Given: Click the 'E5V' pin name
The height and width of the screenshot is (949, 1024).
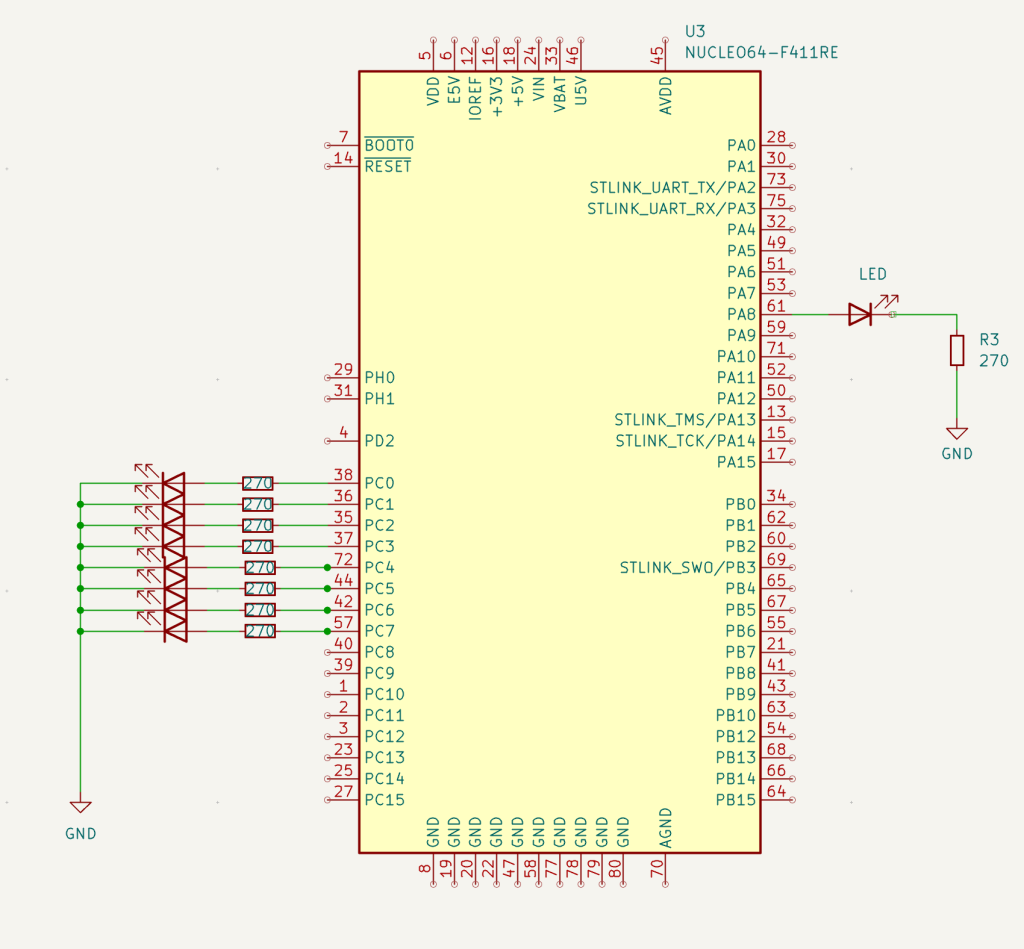Looking at the screenshot, I should [x=454, y=91].
